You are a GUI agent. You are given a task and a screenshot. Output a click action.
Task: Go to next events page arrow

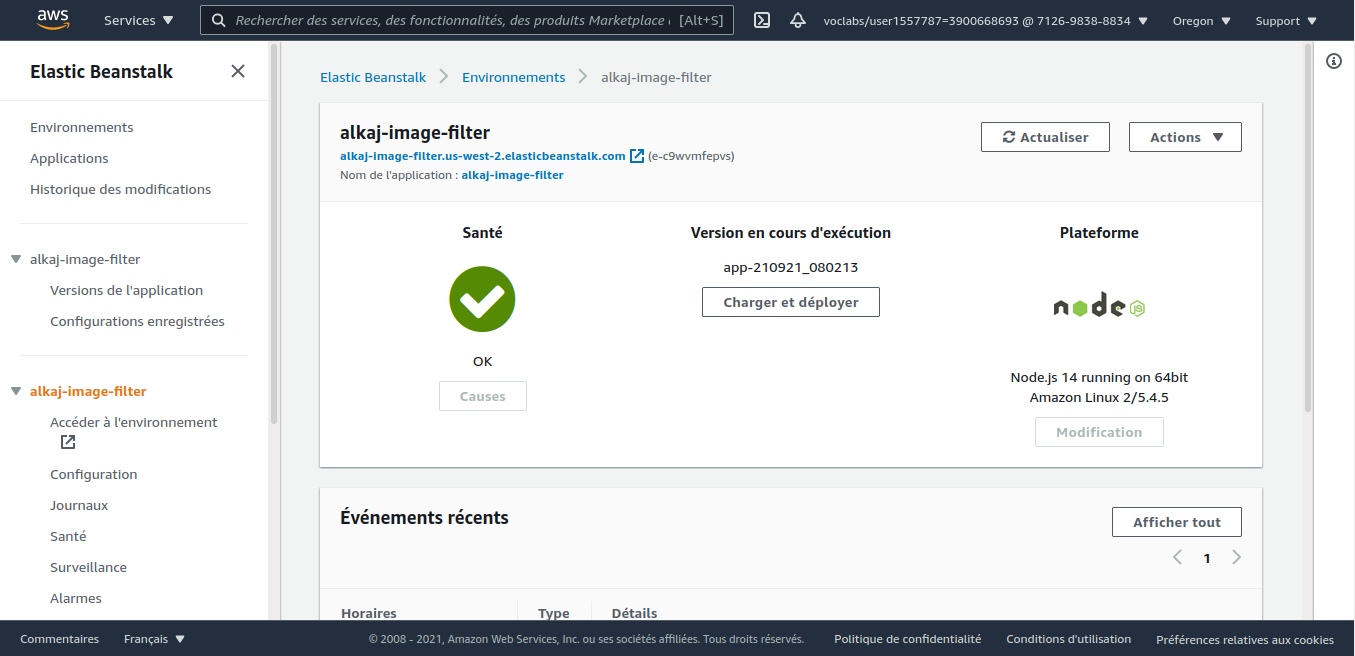(1237, 557)
